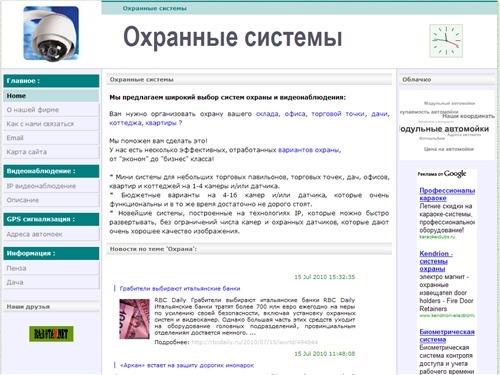The width and height of the screenshot is (500, 375).
Task: Click tag 'Модульные автомойки' large text in cloud
Action: coord(444,129)
